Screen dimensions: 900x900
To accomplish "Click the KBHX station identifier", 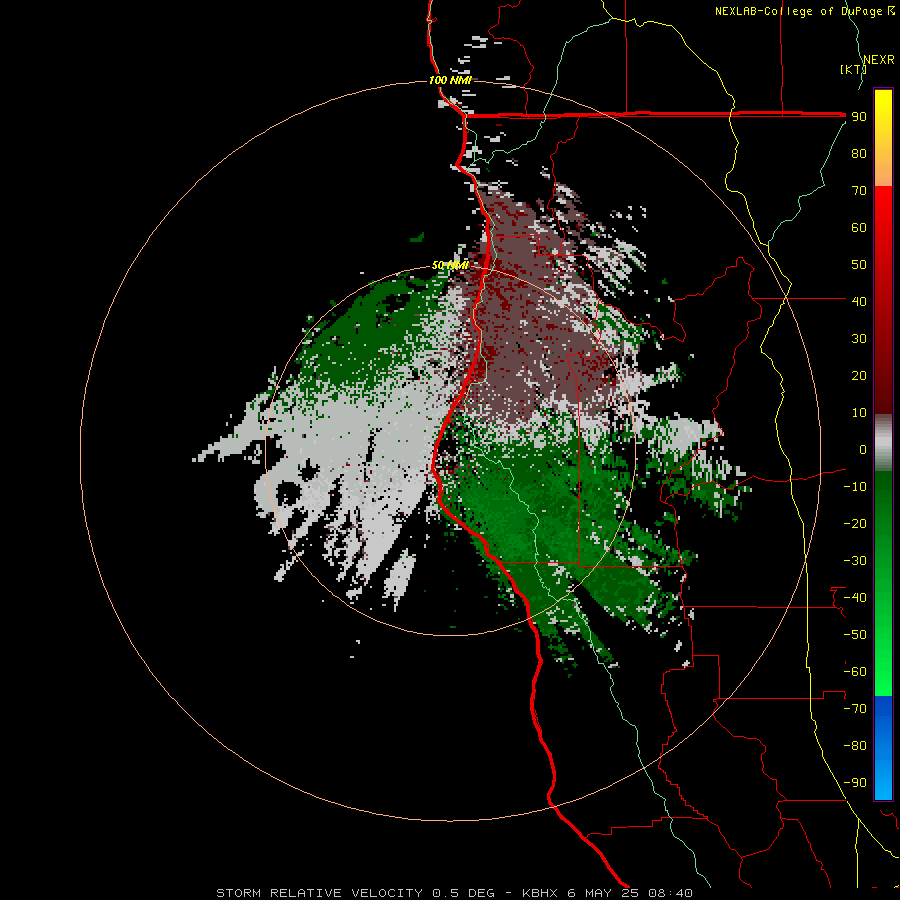I will (x=540, y=893).
